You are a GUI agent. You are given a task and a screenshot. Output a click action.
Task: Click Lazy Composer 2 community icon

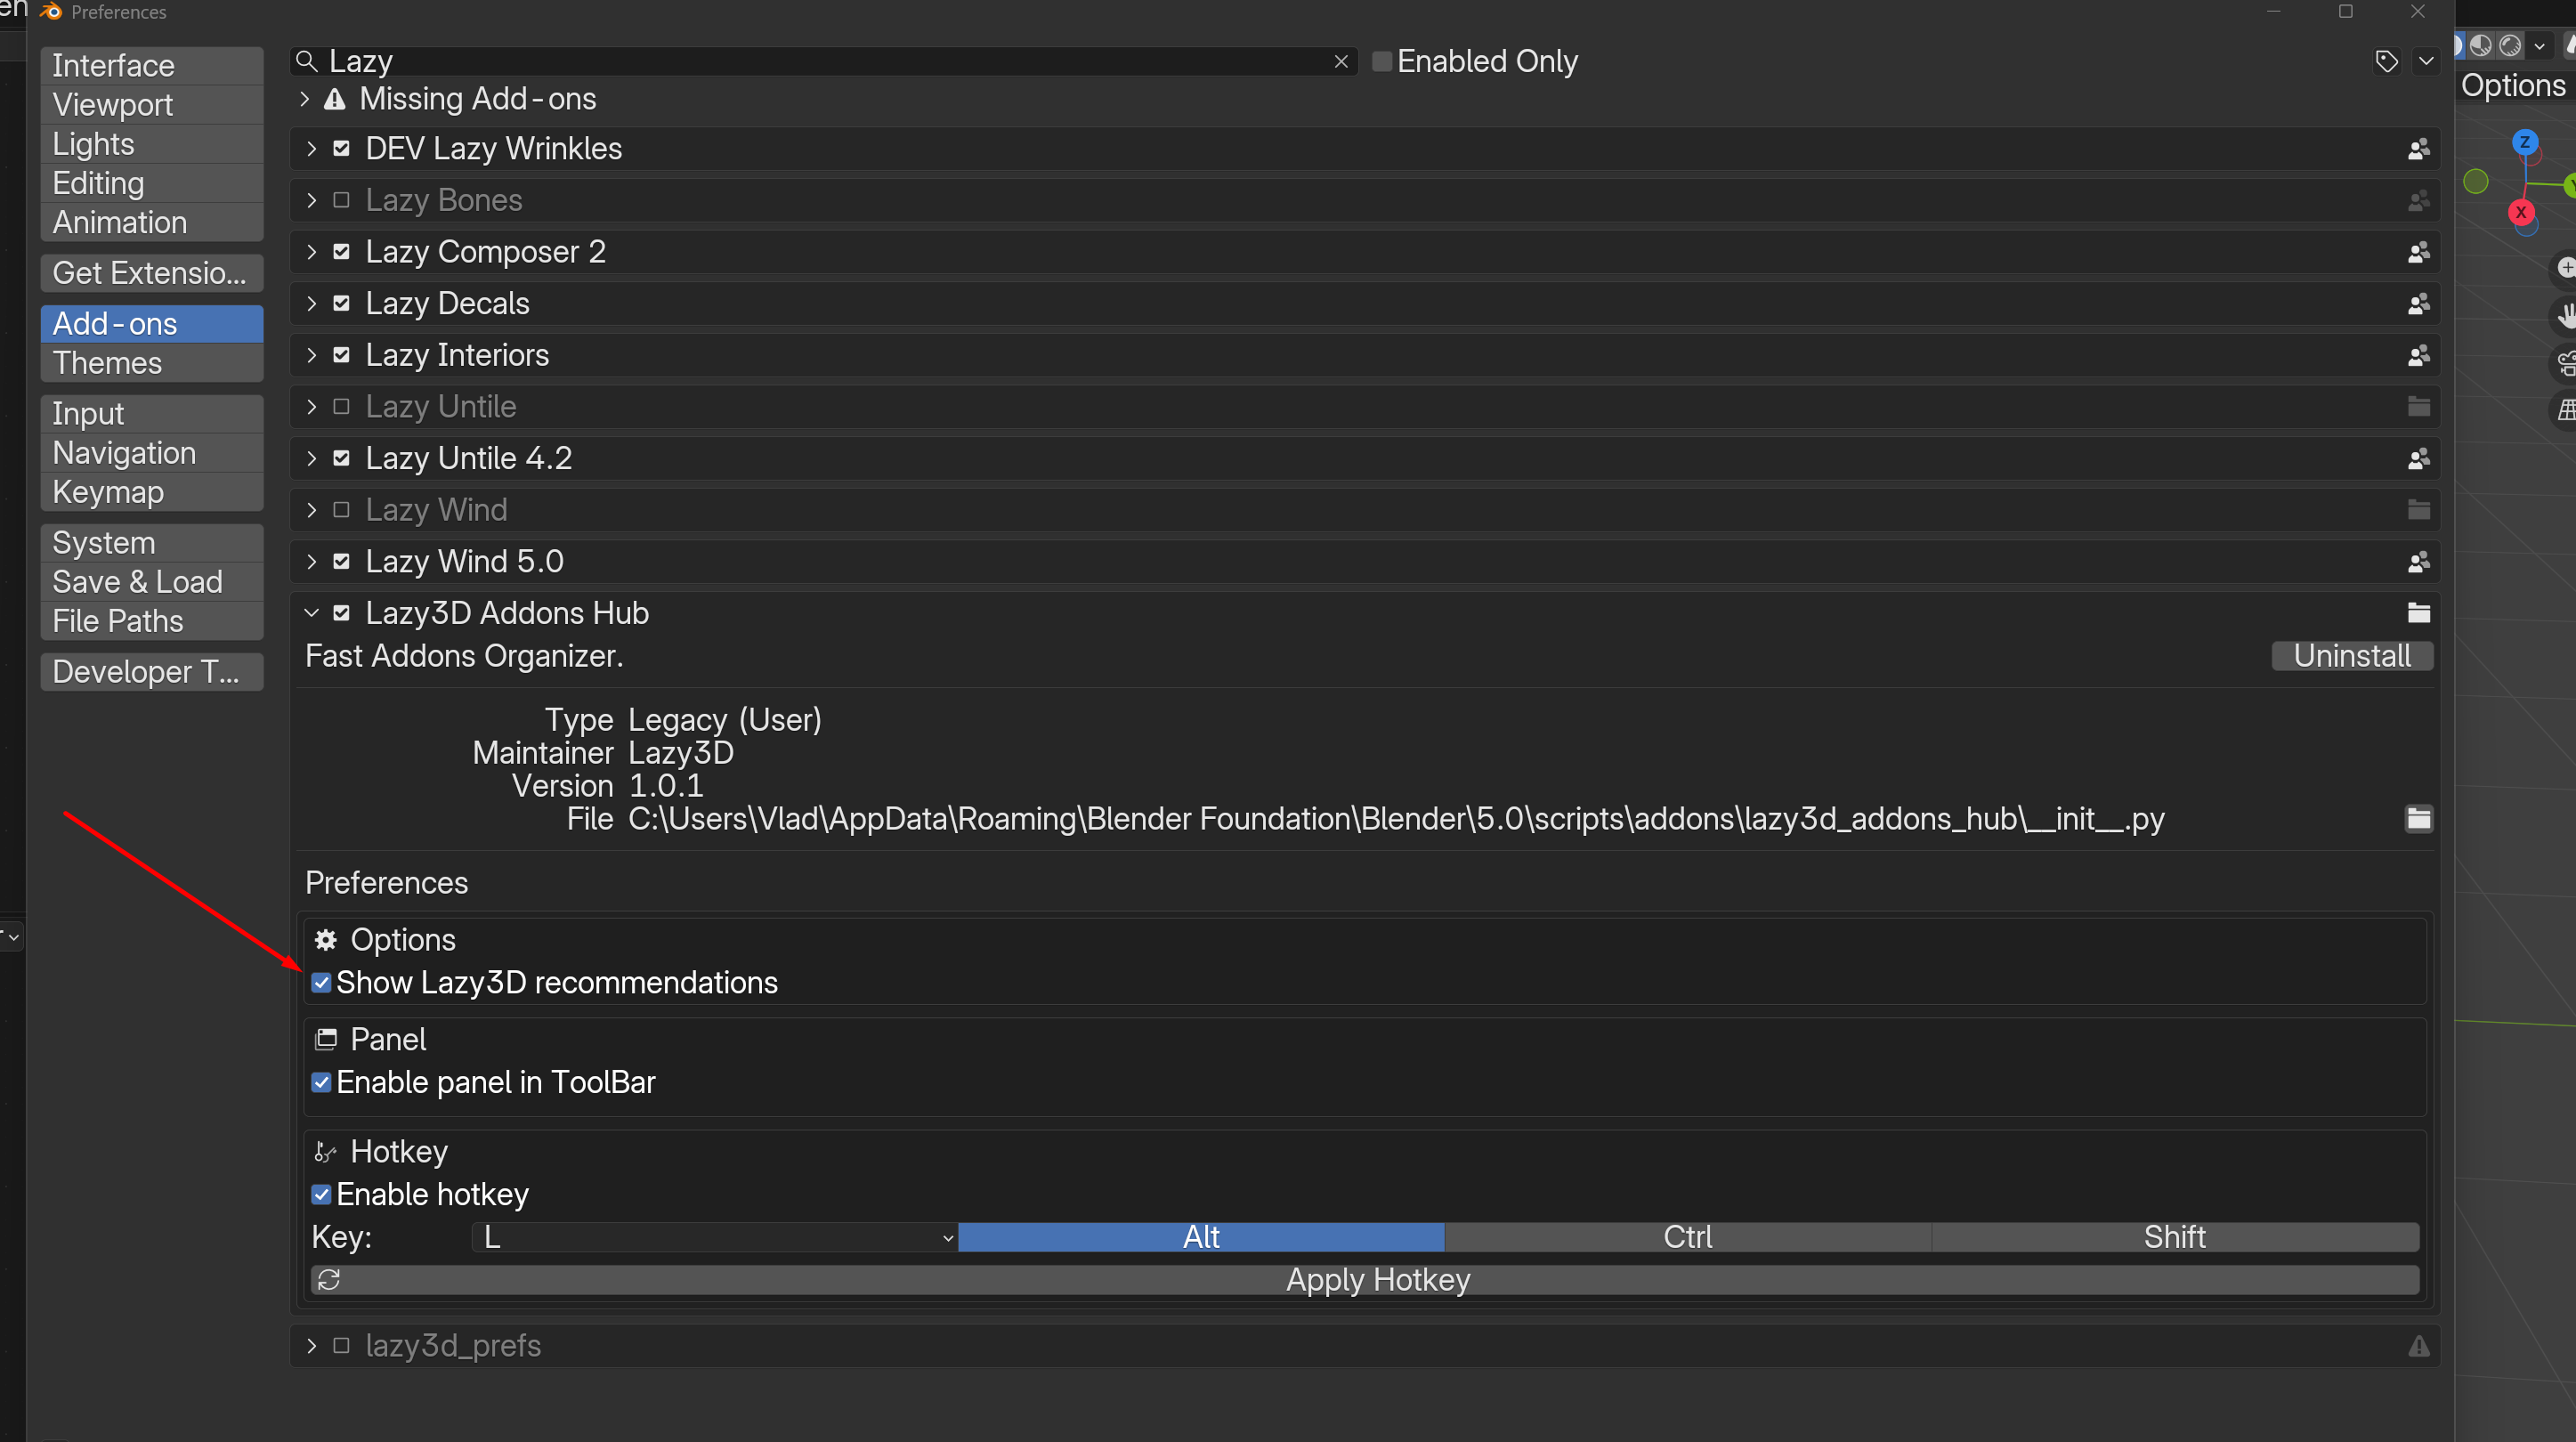coord(2418,252)
